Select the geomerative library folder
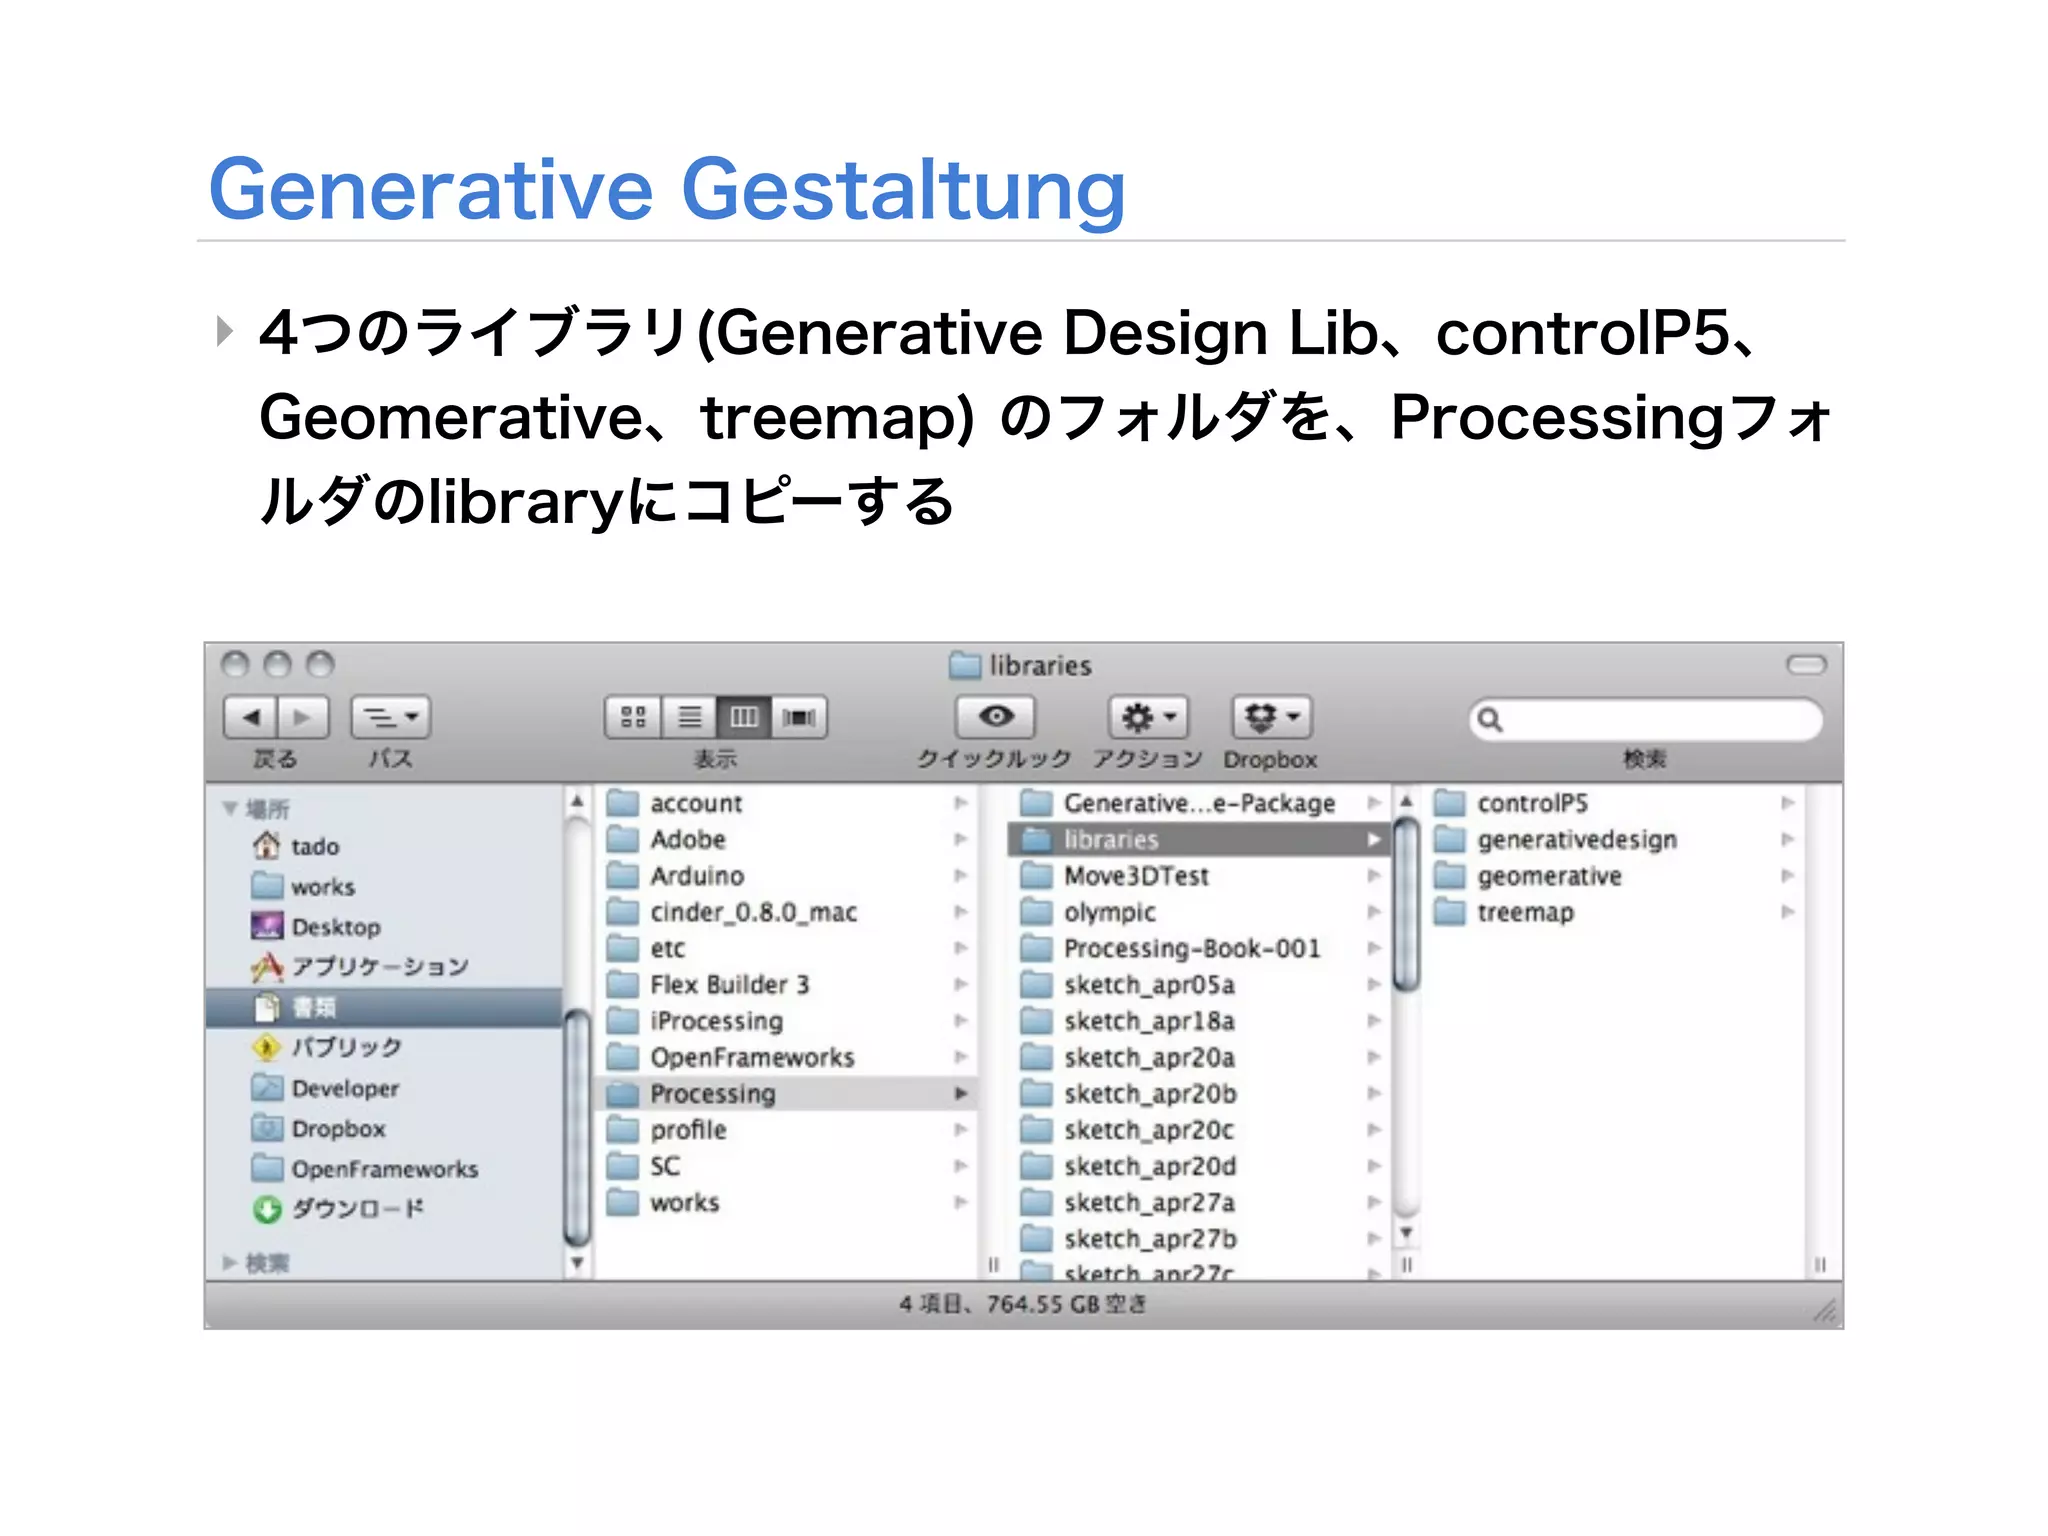 (x=1615, y=876)
